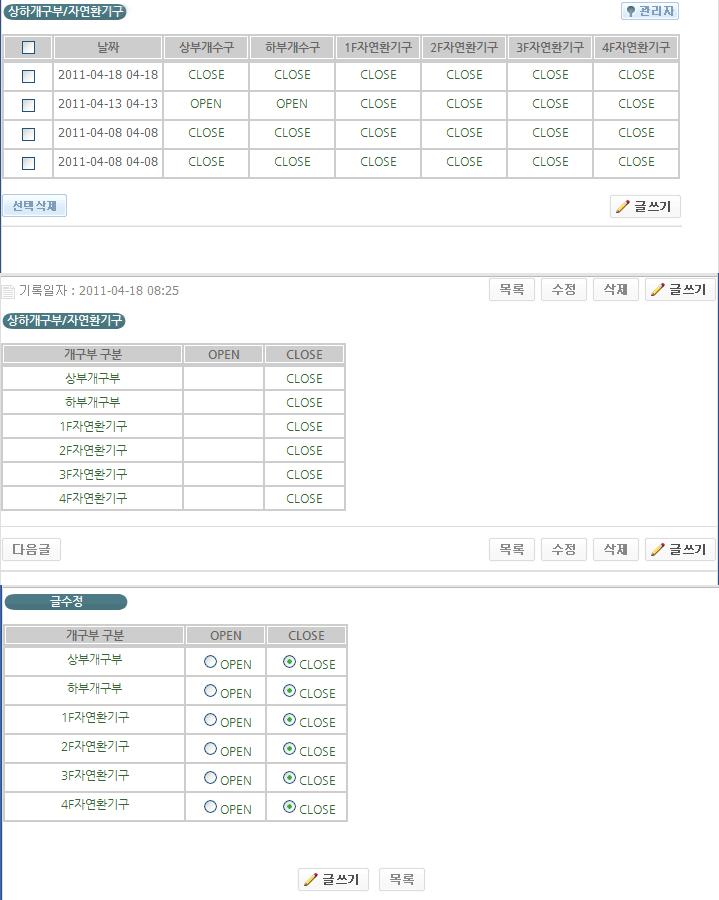Click 목록 button at bottom of edit form
Viewport: 719px width, 900px height.
pyautogui.click(x=402, y=880)
